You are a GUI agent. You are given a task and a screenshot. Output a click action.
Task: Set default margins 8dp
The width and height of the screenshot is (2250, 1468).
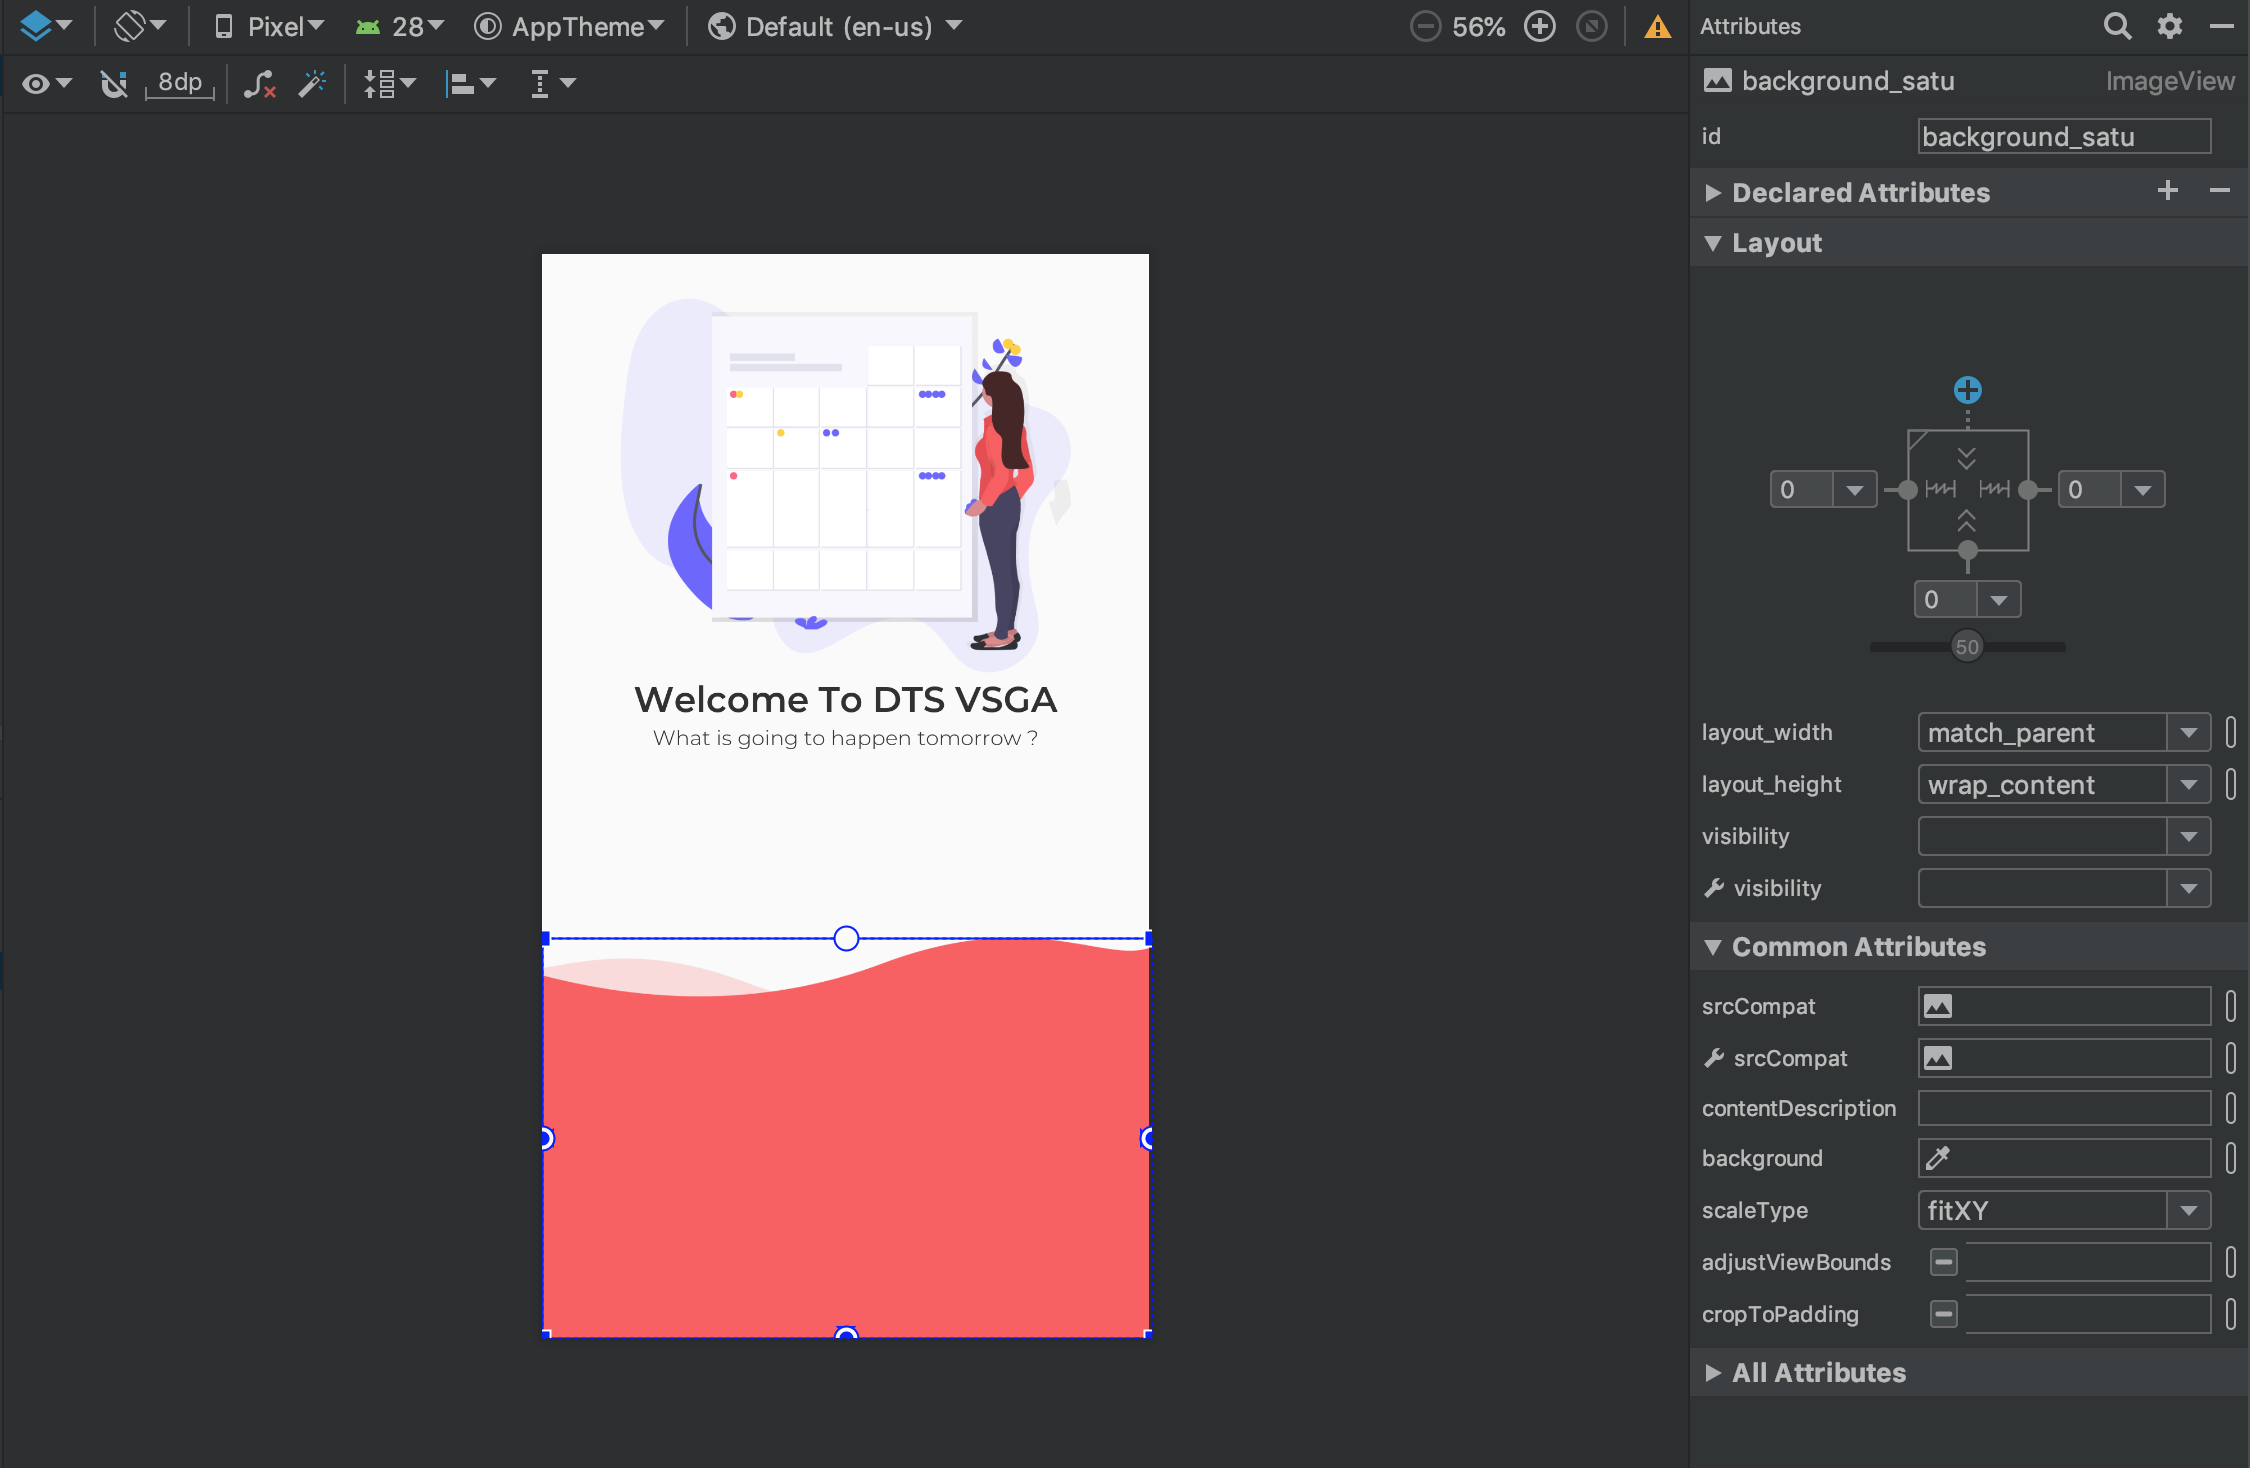(180, 84)
